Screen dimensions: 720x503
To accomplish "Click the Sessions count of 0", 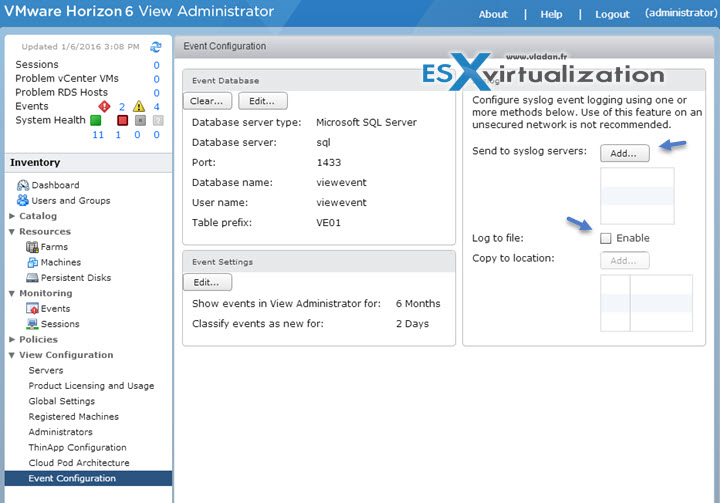I will pyautogui.click(x=157, y=65).
